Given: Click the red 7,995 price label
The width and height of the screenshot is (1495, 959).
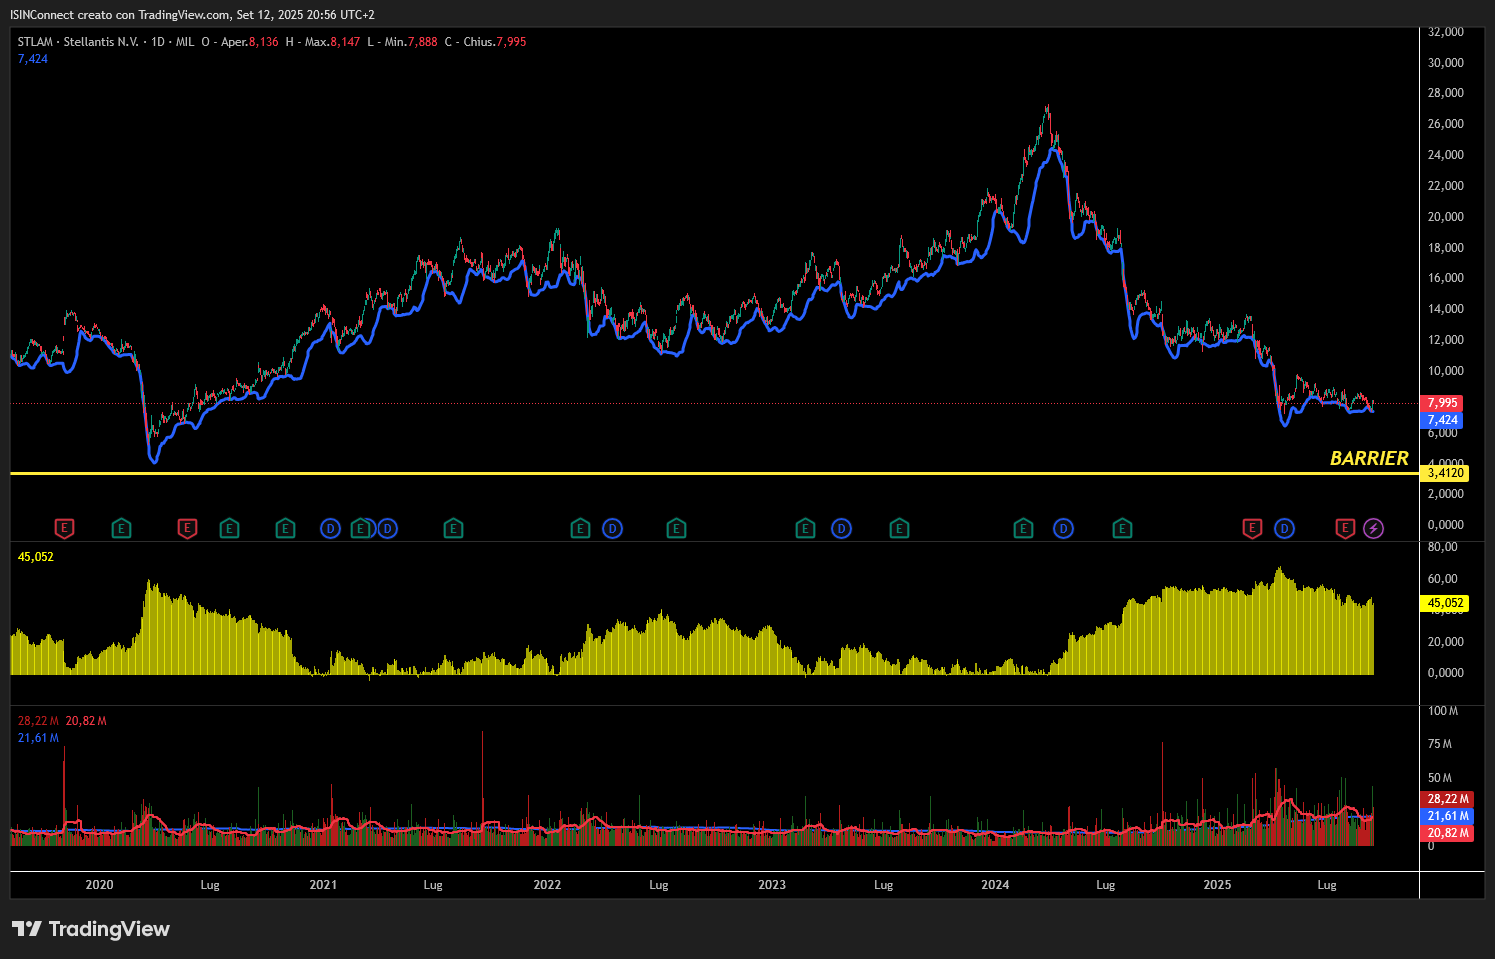Looking at the screenshot, I should tap(1442, 403).
